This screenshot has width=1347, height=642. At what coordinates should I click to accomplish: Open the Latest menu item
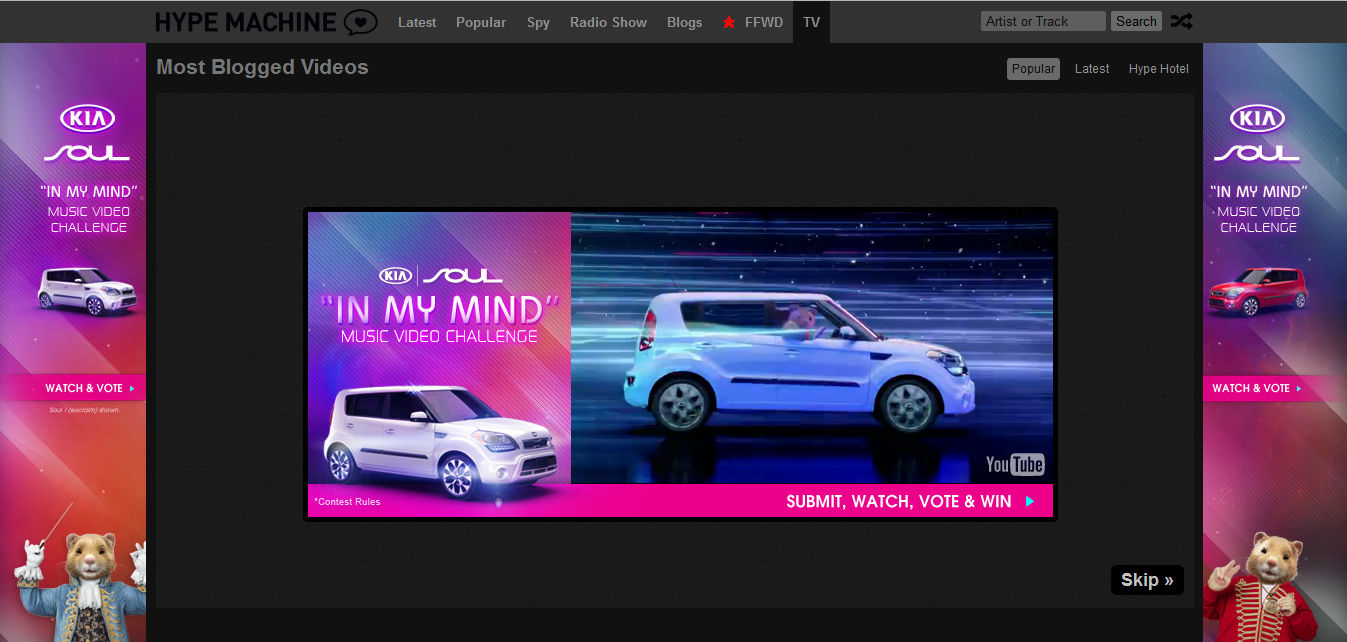(x=417, y=22)
